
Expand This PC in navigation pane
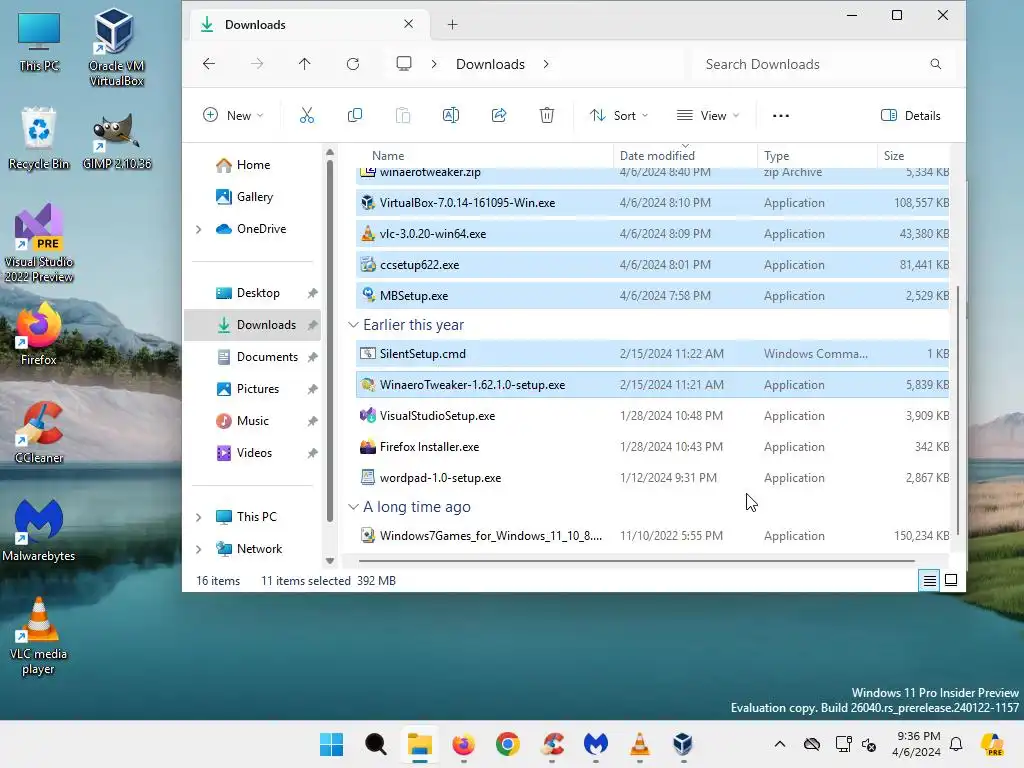(199, 517)
